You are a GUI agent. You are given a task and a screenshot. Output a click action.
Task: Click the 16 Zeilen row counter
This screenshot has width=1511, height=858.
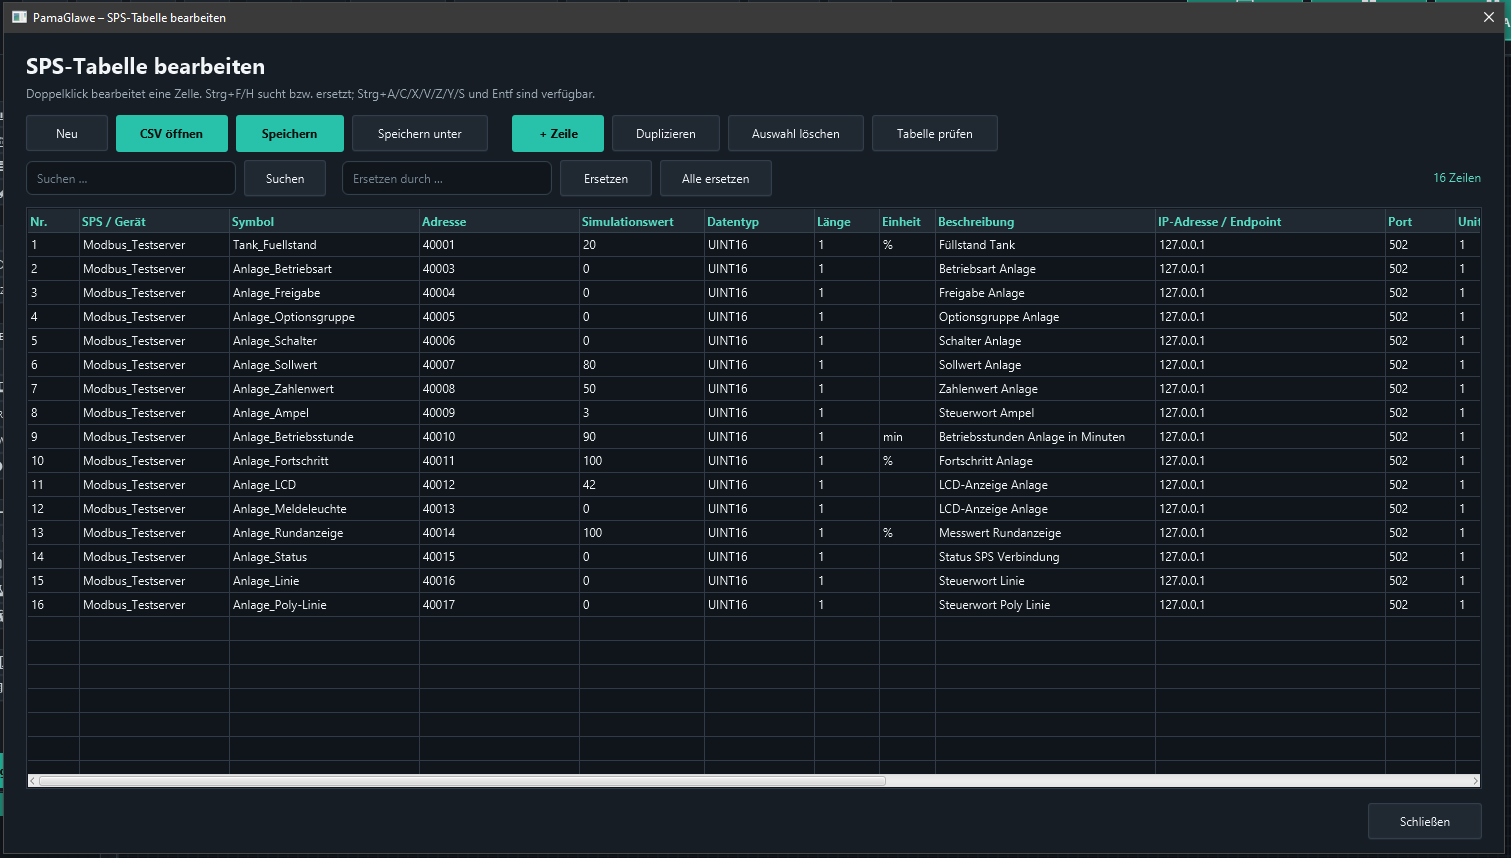pos(1456,178)
